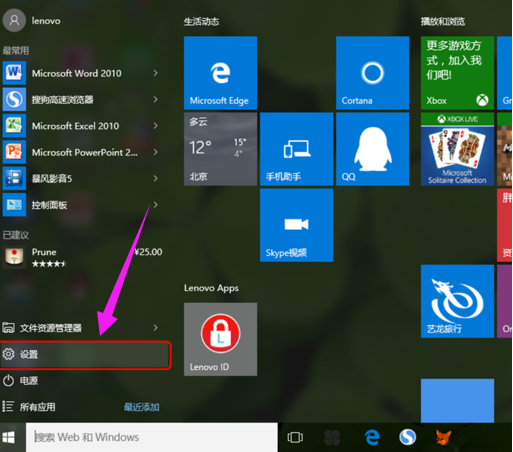Viewport: 513px width, 452px height.
Task: Expand jump list for 控制面板
Action: tap(155, 205)
